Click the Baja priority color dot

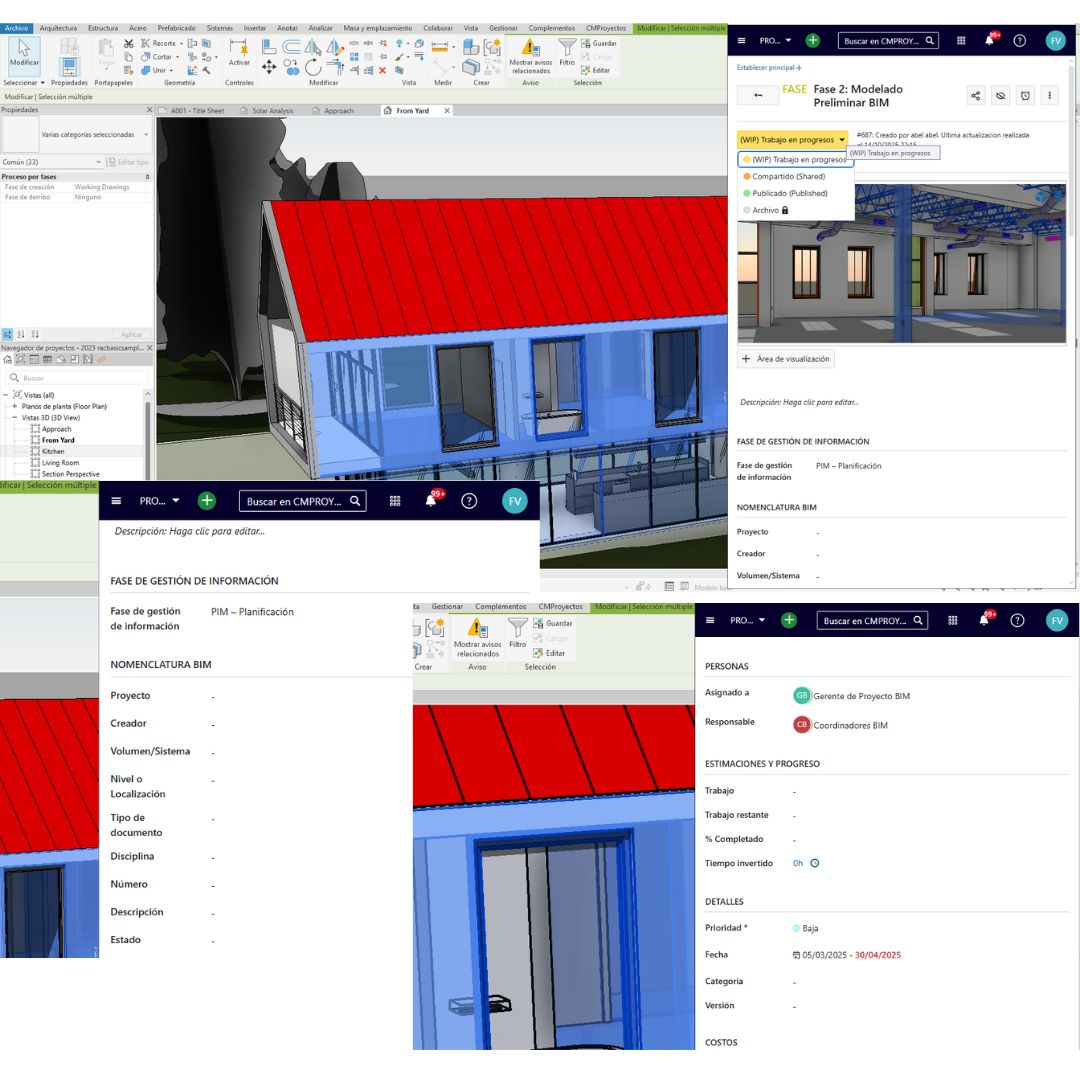[x=796, y=928]
